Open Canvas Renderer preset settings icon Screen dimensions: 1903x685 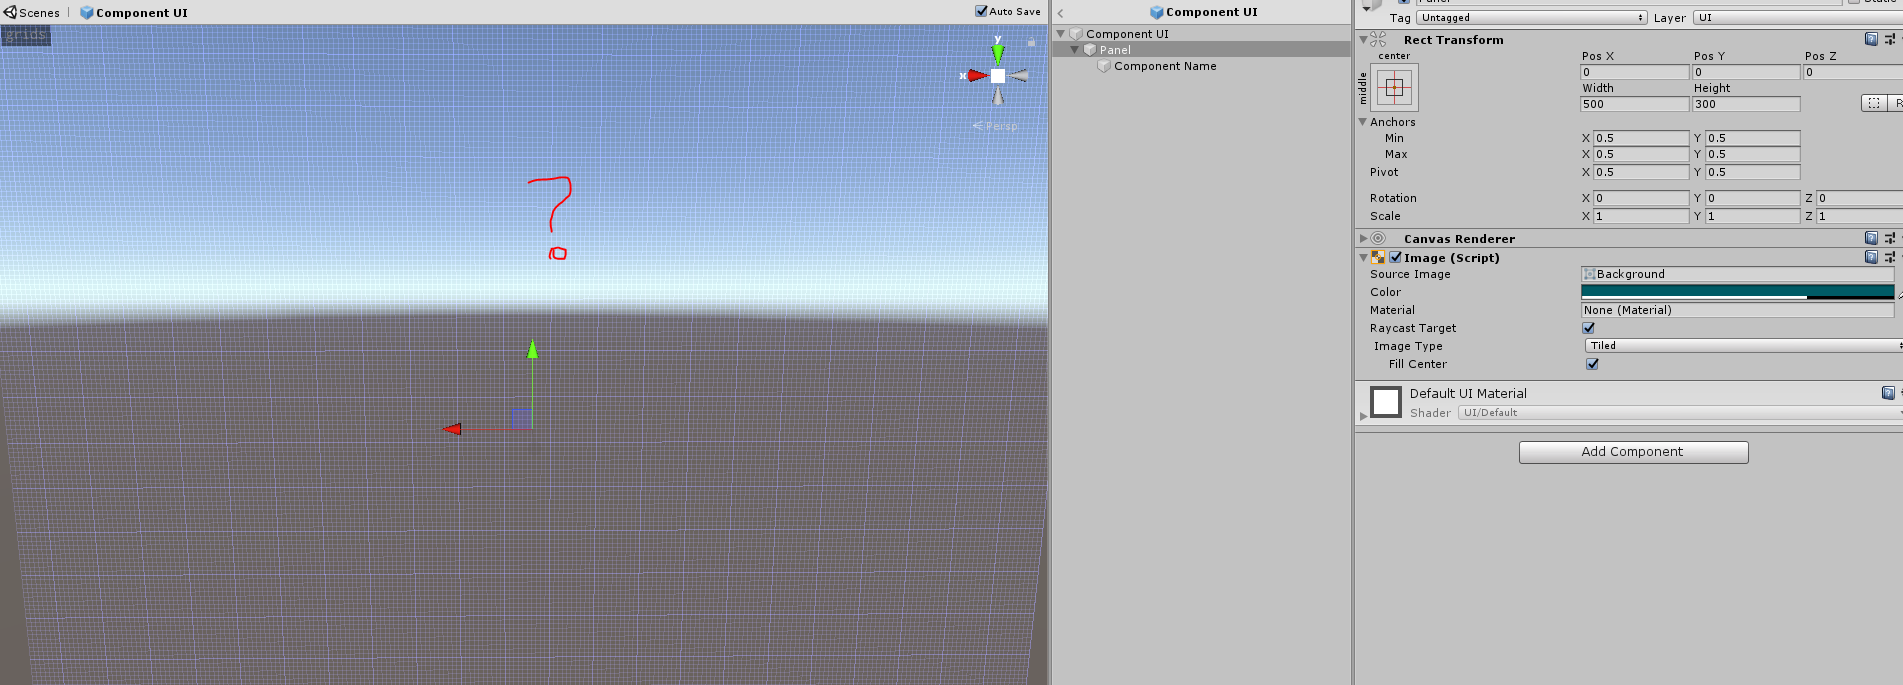[1890, 238]
